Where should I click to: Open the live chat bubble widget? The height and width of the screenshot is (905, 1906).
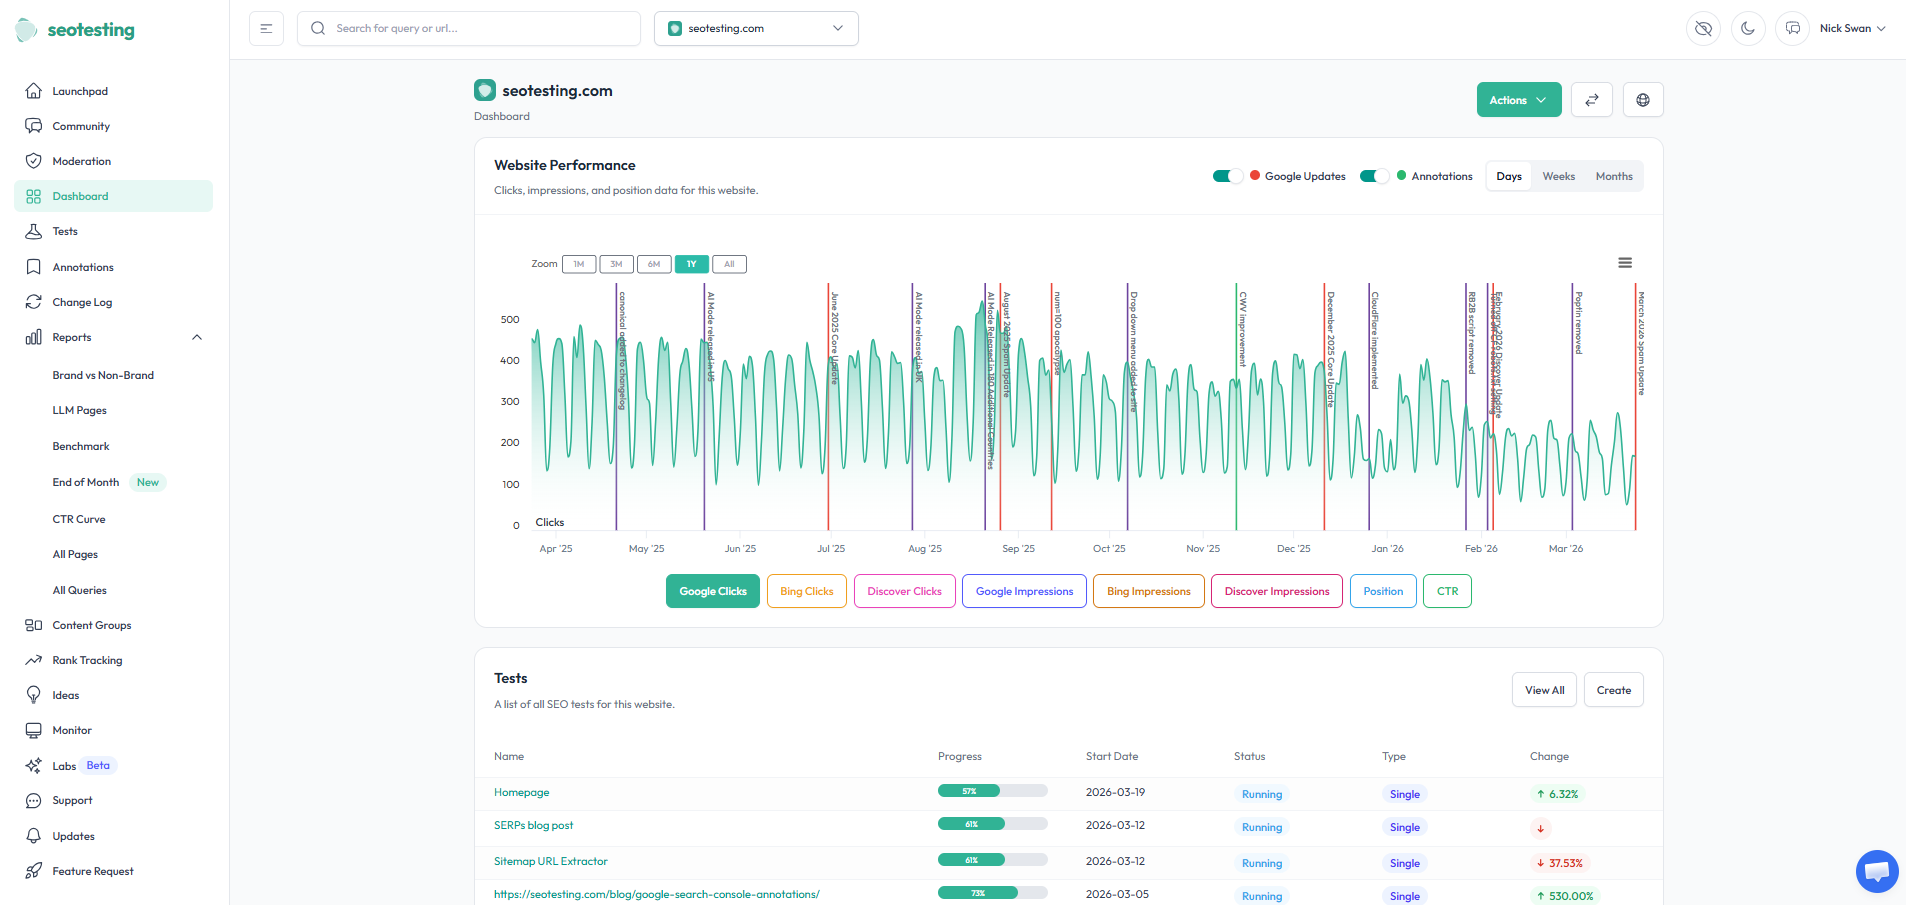1876,871
